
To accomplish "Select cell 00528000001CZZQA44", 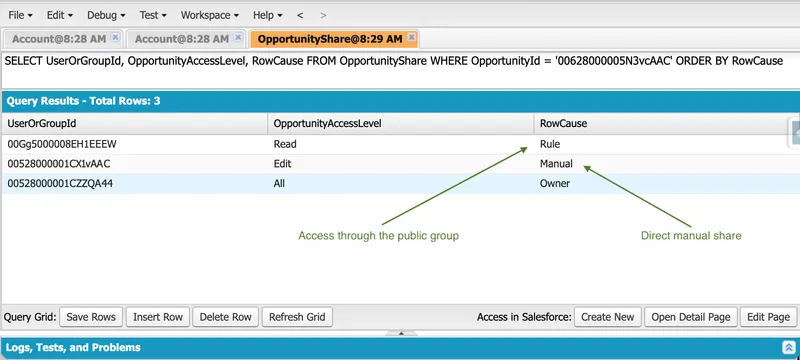I will click(134, 184).
